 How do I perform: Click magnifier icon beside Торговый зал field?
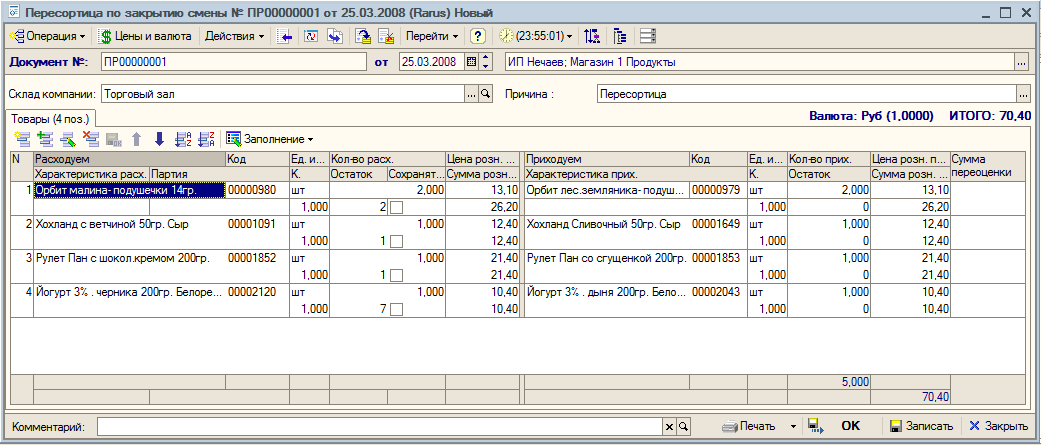click(x=485, y=94)
